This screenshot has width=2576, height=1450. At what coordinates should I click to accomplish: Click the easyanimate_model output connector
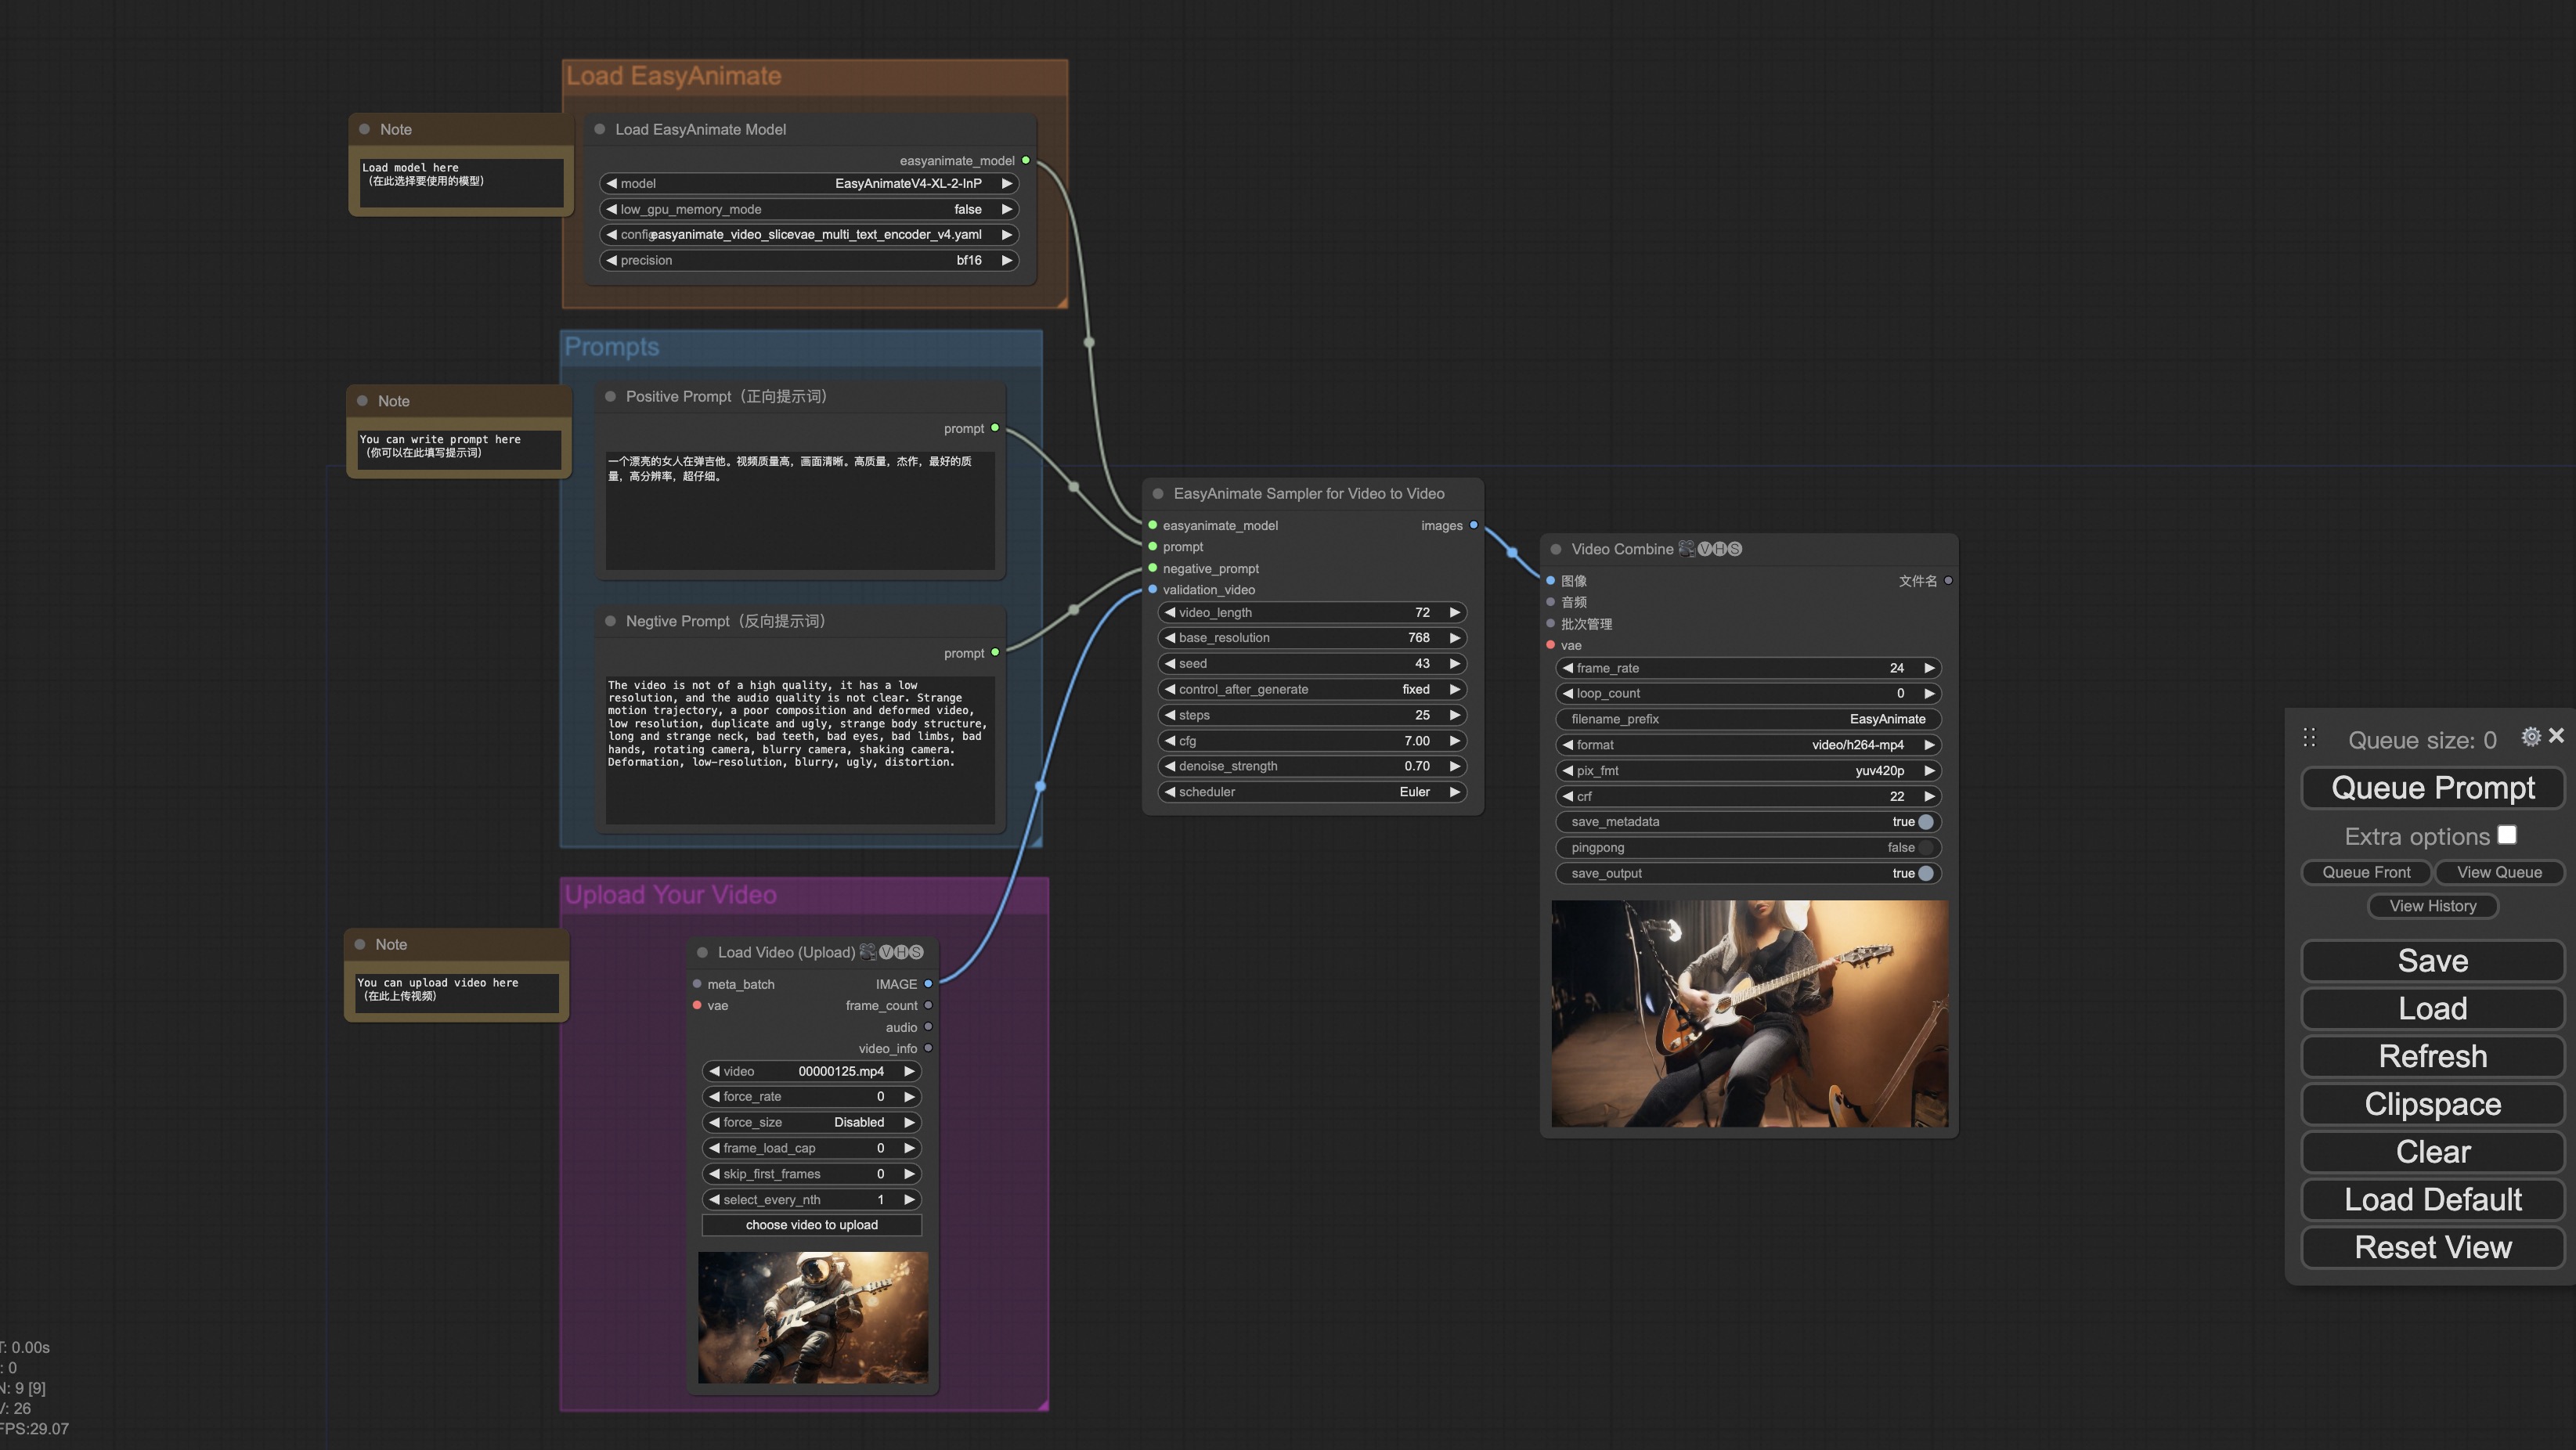(x=1025, y=160)
